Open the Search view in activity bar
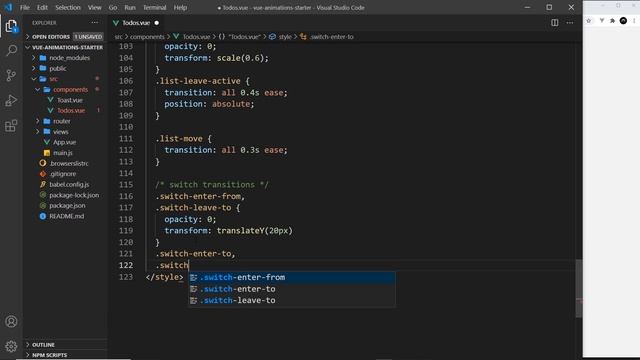This screenshot has height=360, width=640. (11, 50)
